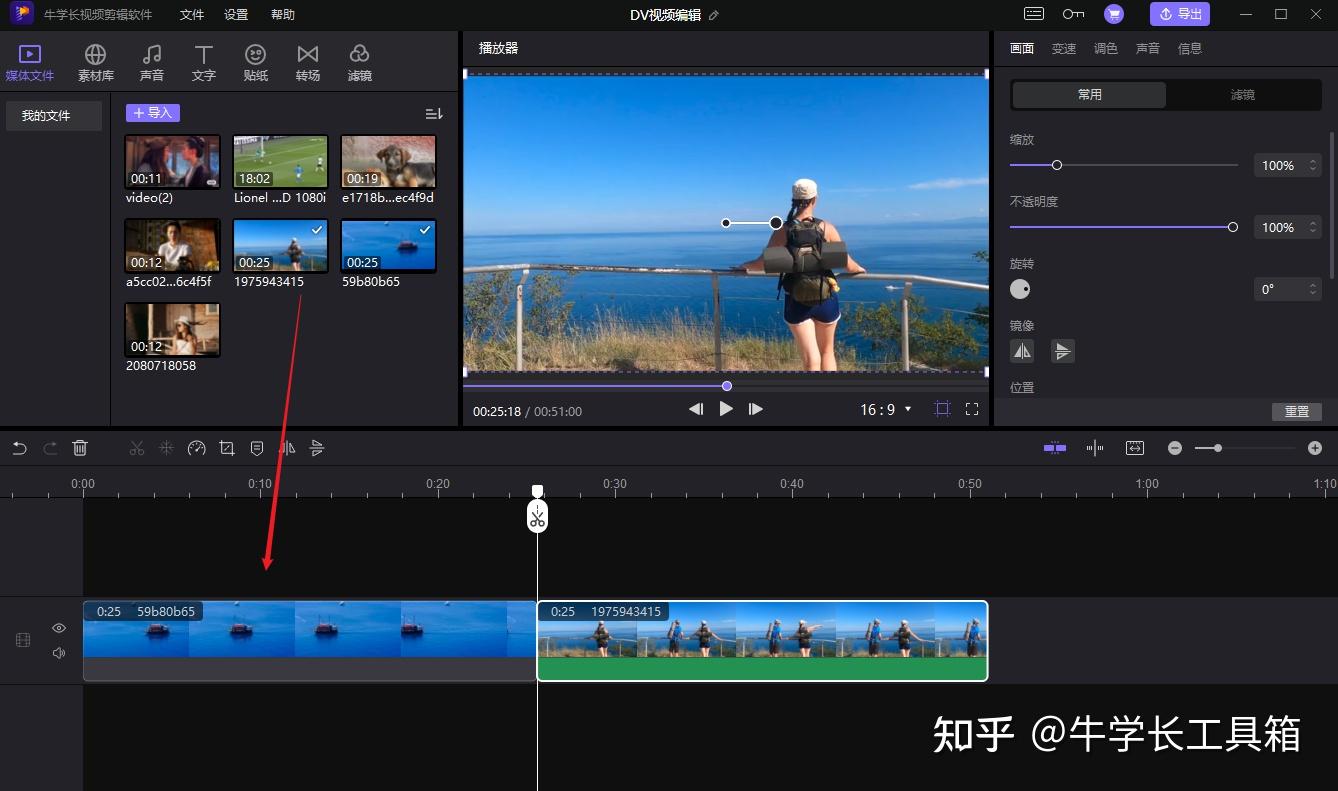Mute the video track speaker icon
The height and width of the screenshot is (791, 1338).
coord(59,653)
